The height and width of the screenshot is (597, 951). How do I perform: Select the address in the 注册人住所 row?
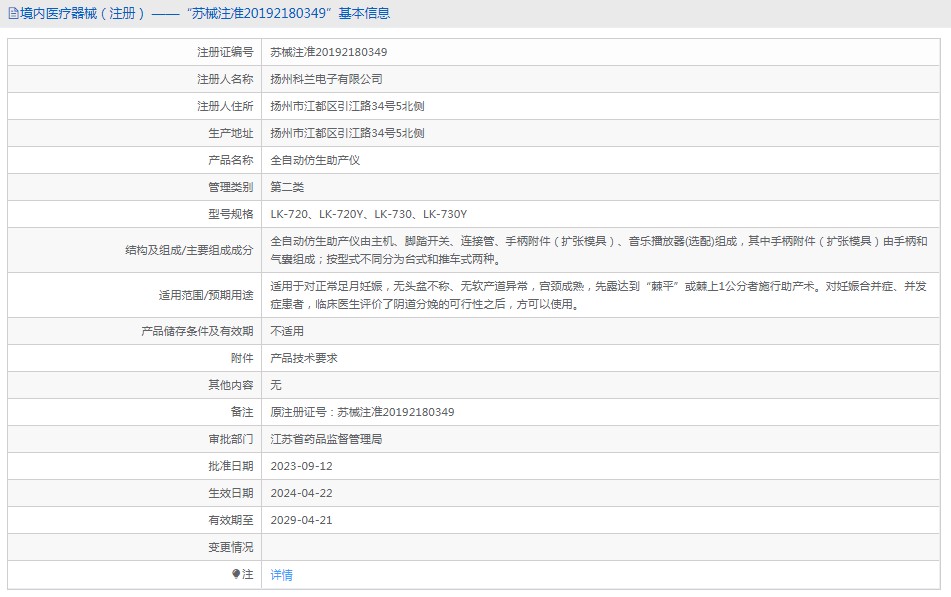[348, 106]
